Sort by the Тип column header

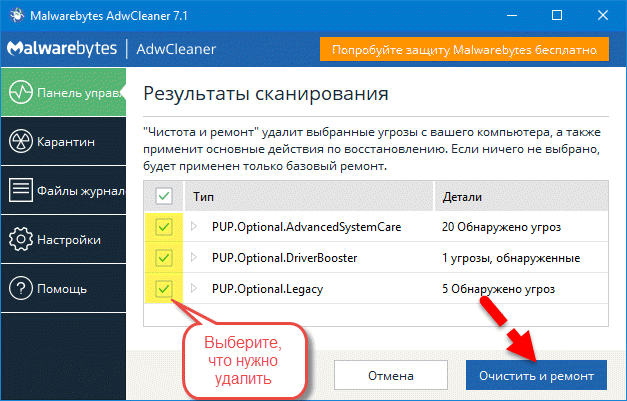[x=309, y=196]
